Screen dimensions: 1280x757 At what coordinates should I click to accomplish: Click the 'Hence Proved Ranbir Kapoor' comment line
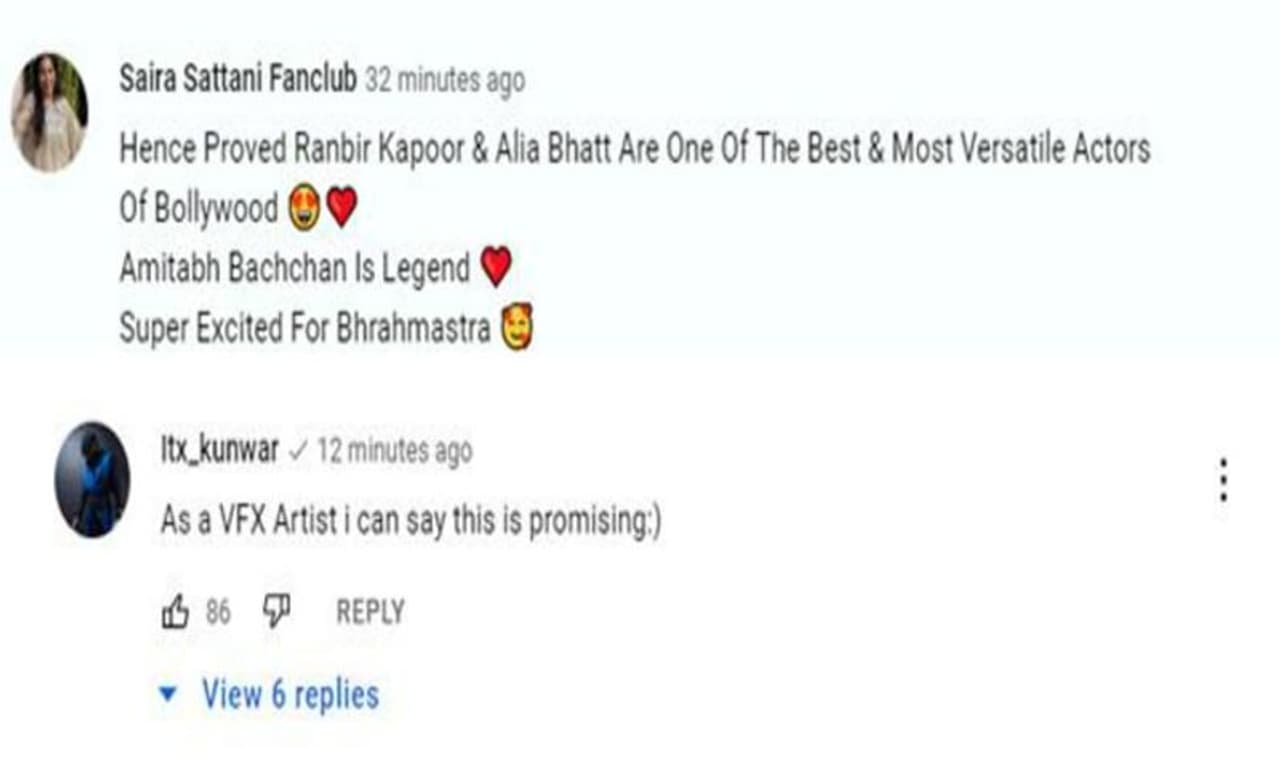click(635, 149)
